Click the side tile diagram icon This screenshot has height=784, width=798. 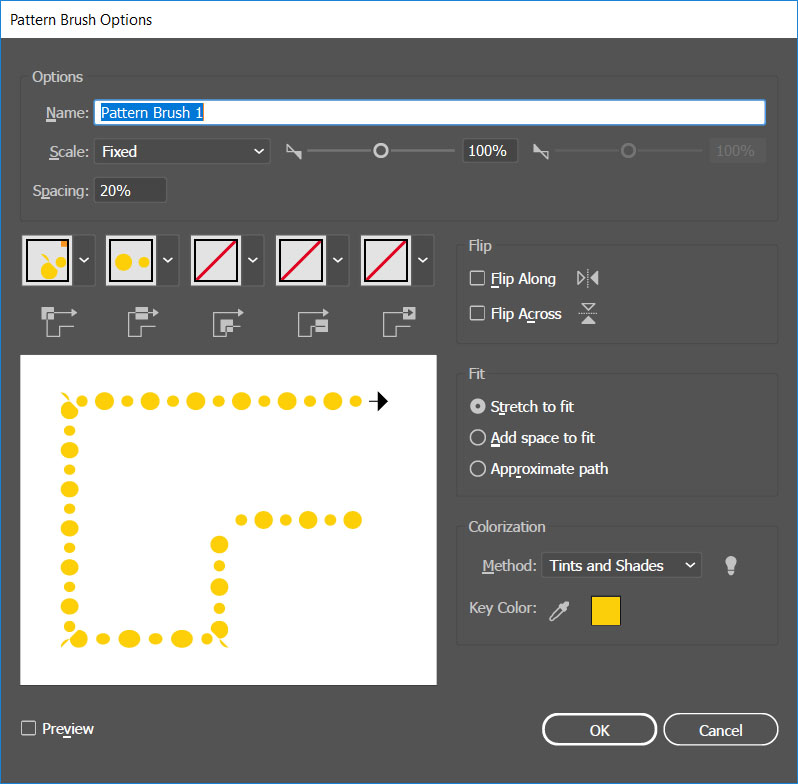point(144,320)
